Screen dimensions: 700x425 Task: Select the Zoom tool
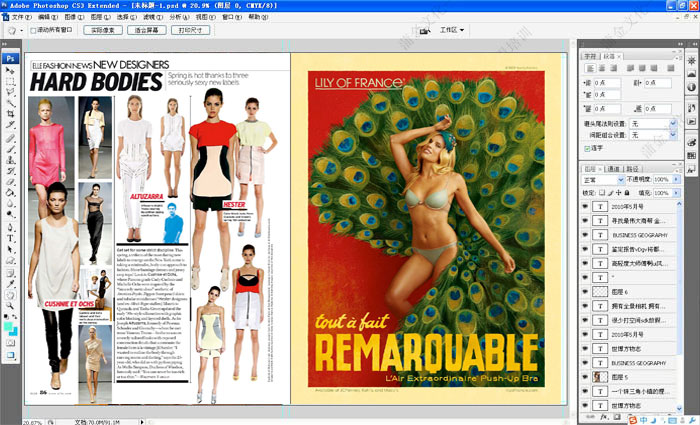click(x=10, y=306)
